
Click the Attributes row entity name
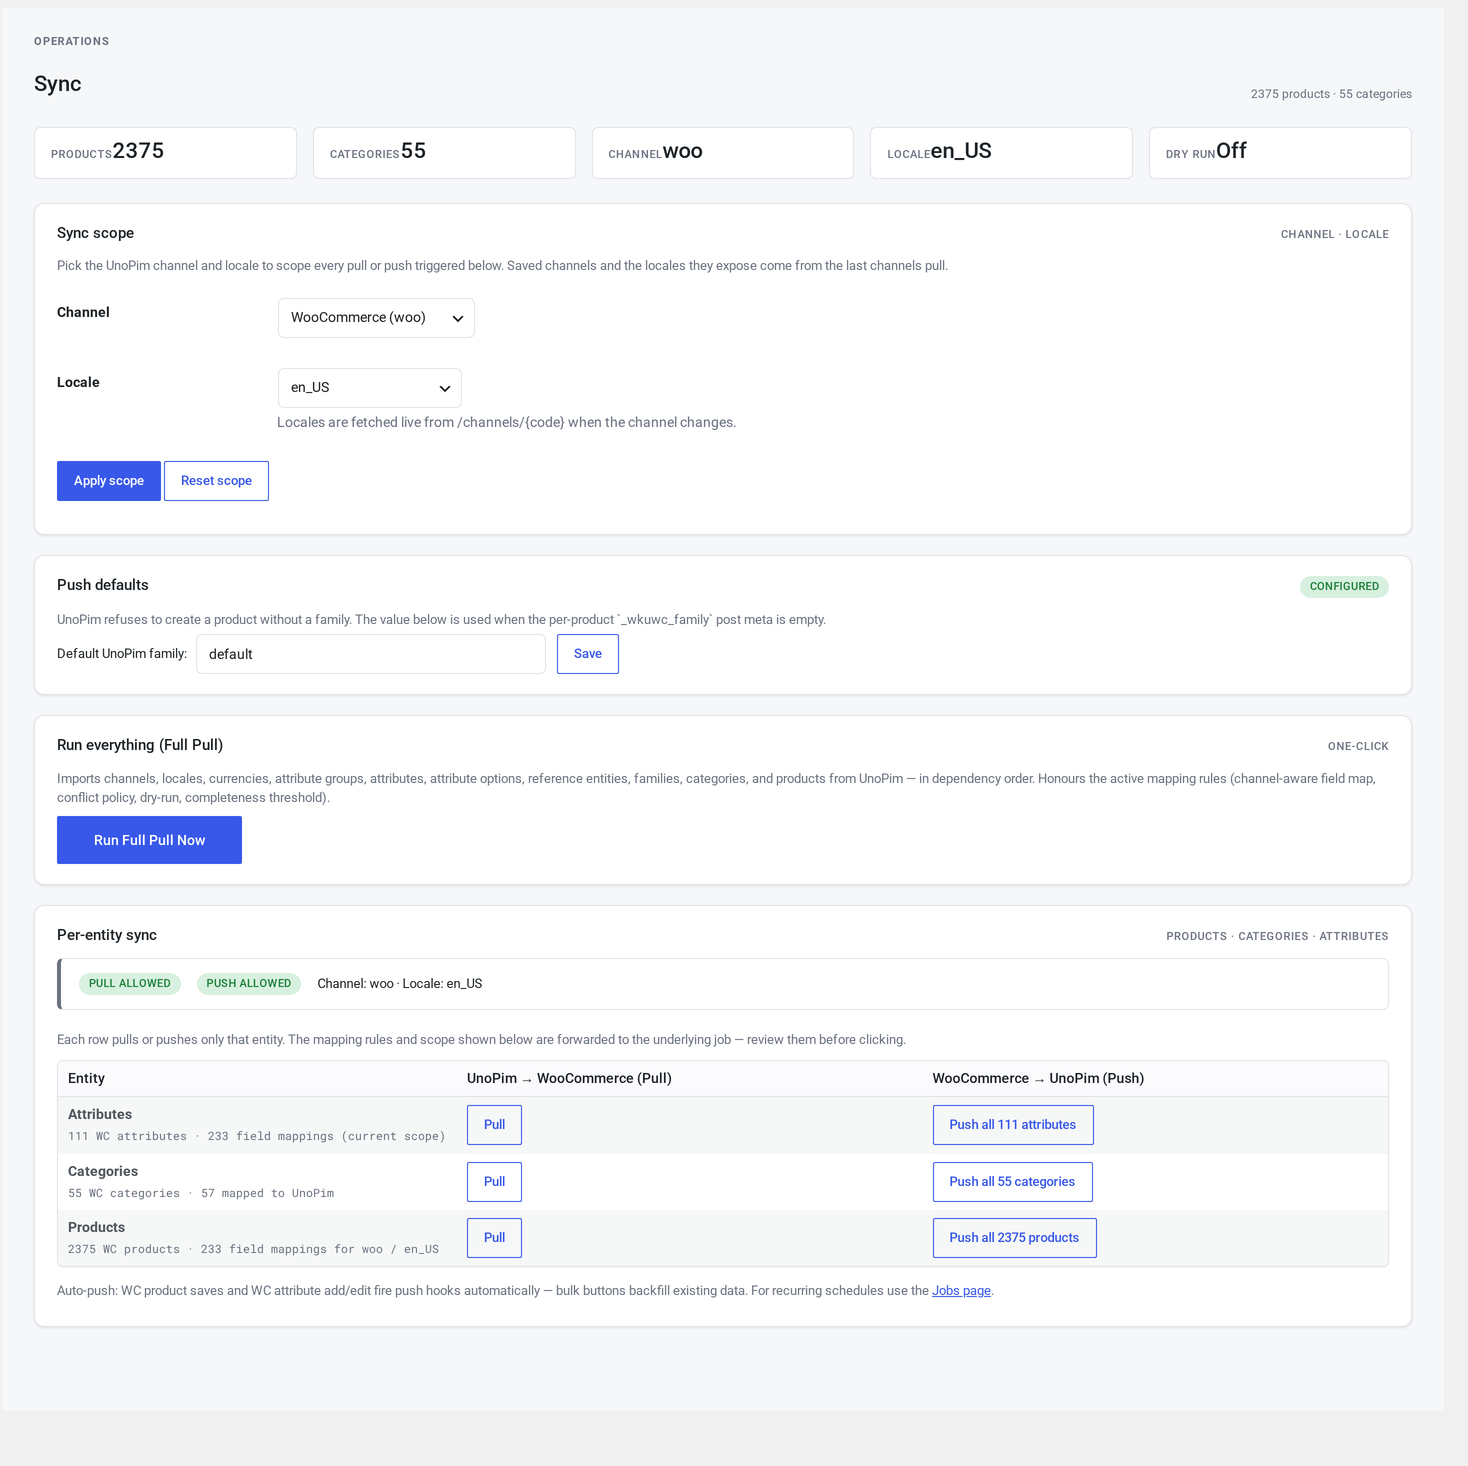[x=100, y=1114]
